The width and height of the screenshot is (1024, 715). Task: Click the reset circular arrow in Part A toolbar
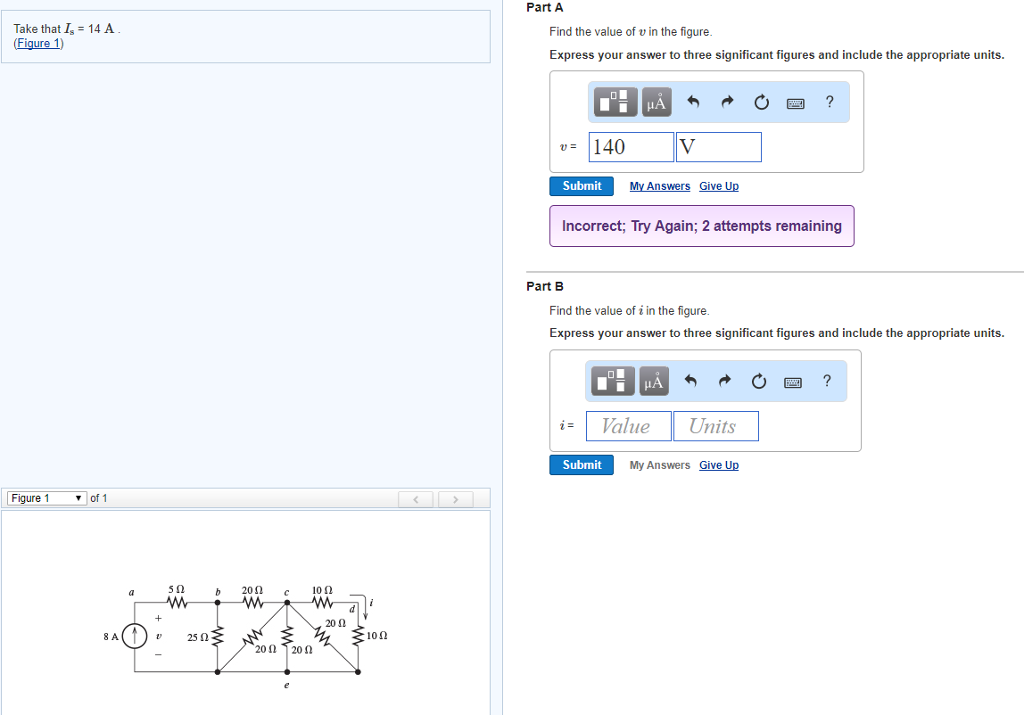pos(760,101)
